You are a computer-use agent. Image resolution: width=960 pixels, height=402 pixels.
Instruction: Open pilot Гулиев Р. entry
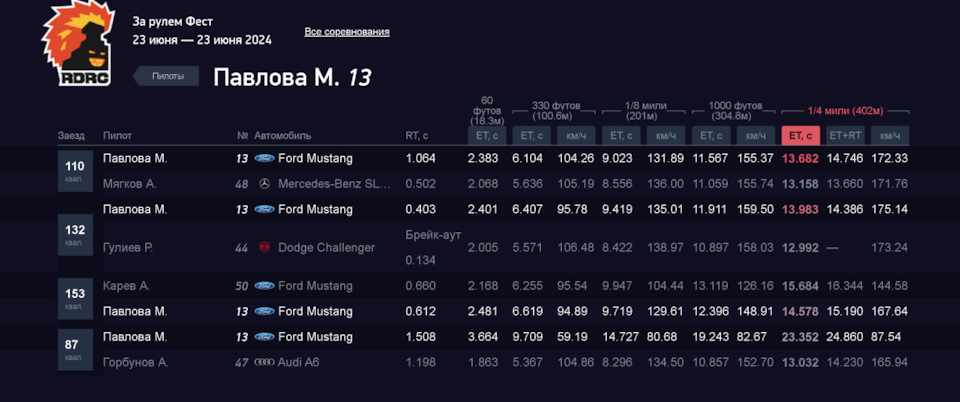pyautogui.click(x=128, y=247)
